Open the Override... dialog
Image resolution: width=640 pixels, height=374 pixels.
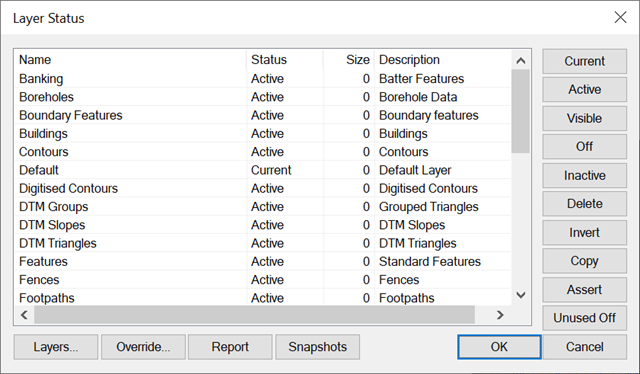coord(143,347)
